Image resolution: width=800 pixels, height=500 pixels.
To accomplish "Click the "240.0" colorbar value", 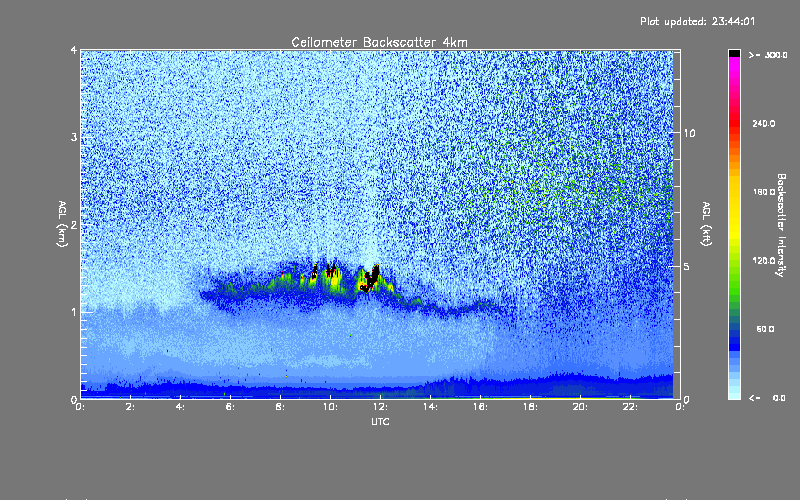I will coord(764,123).
